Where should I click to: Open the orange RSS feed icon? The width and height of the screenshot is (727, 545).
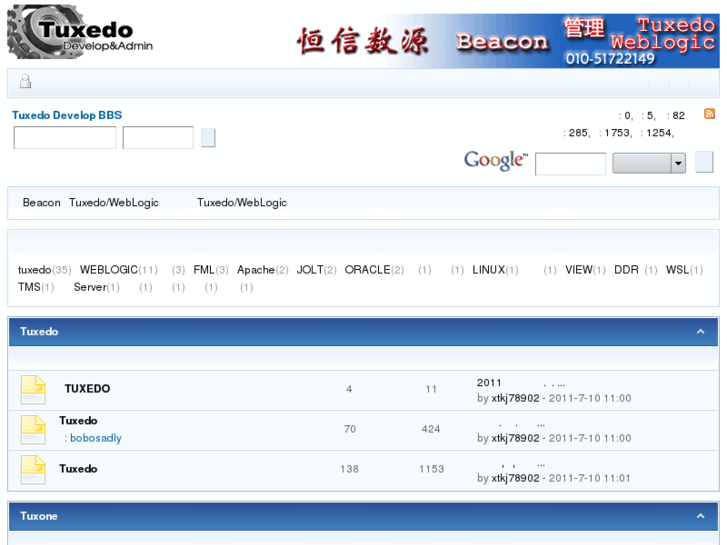709,114
